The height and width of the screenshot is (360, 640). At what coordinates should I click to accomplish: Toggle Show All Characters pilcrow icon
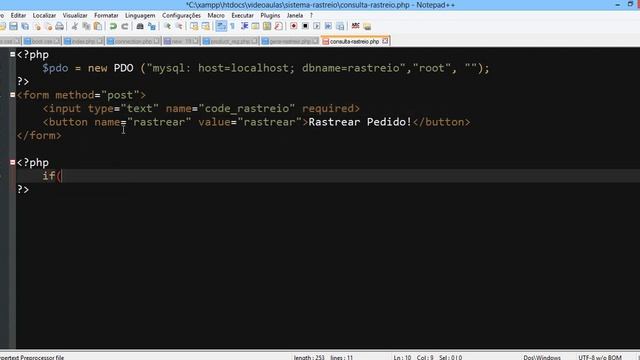tap(233, 27)
